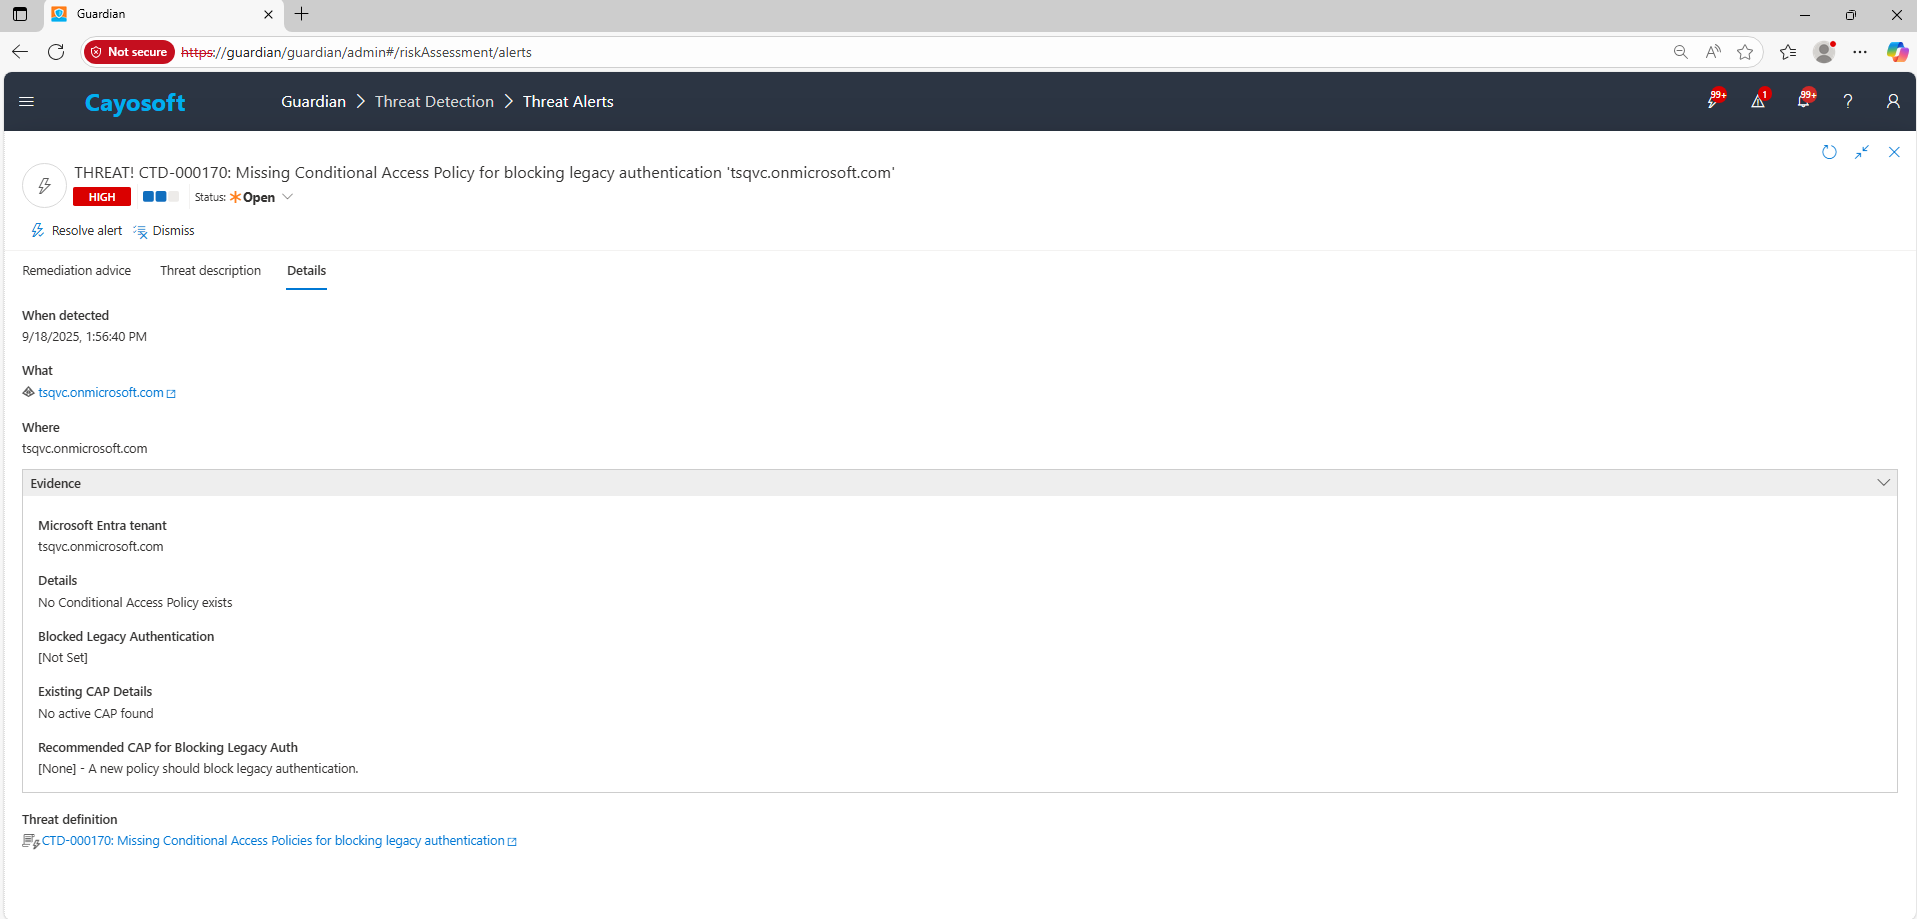This screenshot has height=919, width=1917.
Task: Open the CTD-000170 threat definition link
Action: point(273,841)
